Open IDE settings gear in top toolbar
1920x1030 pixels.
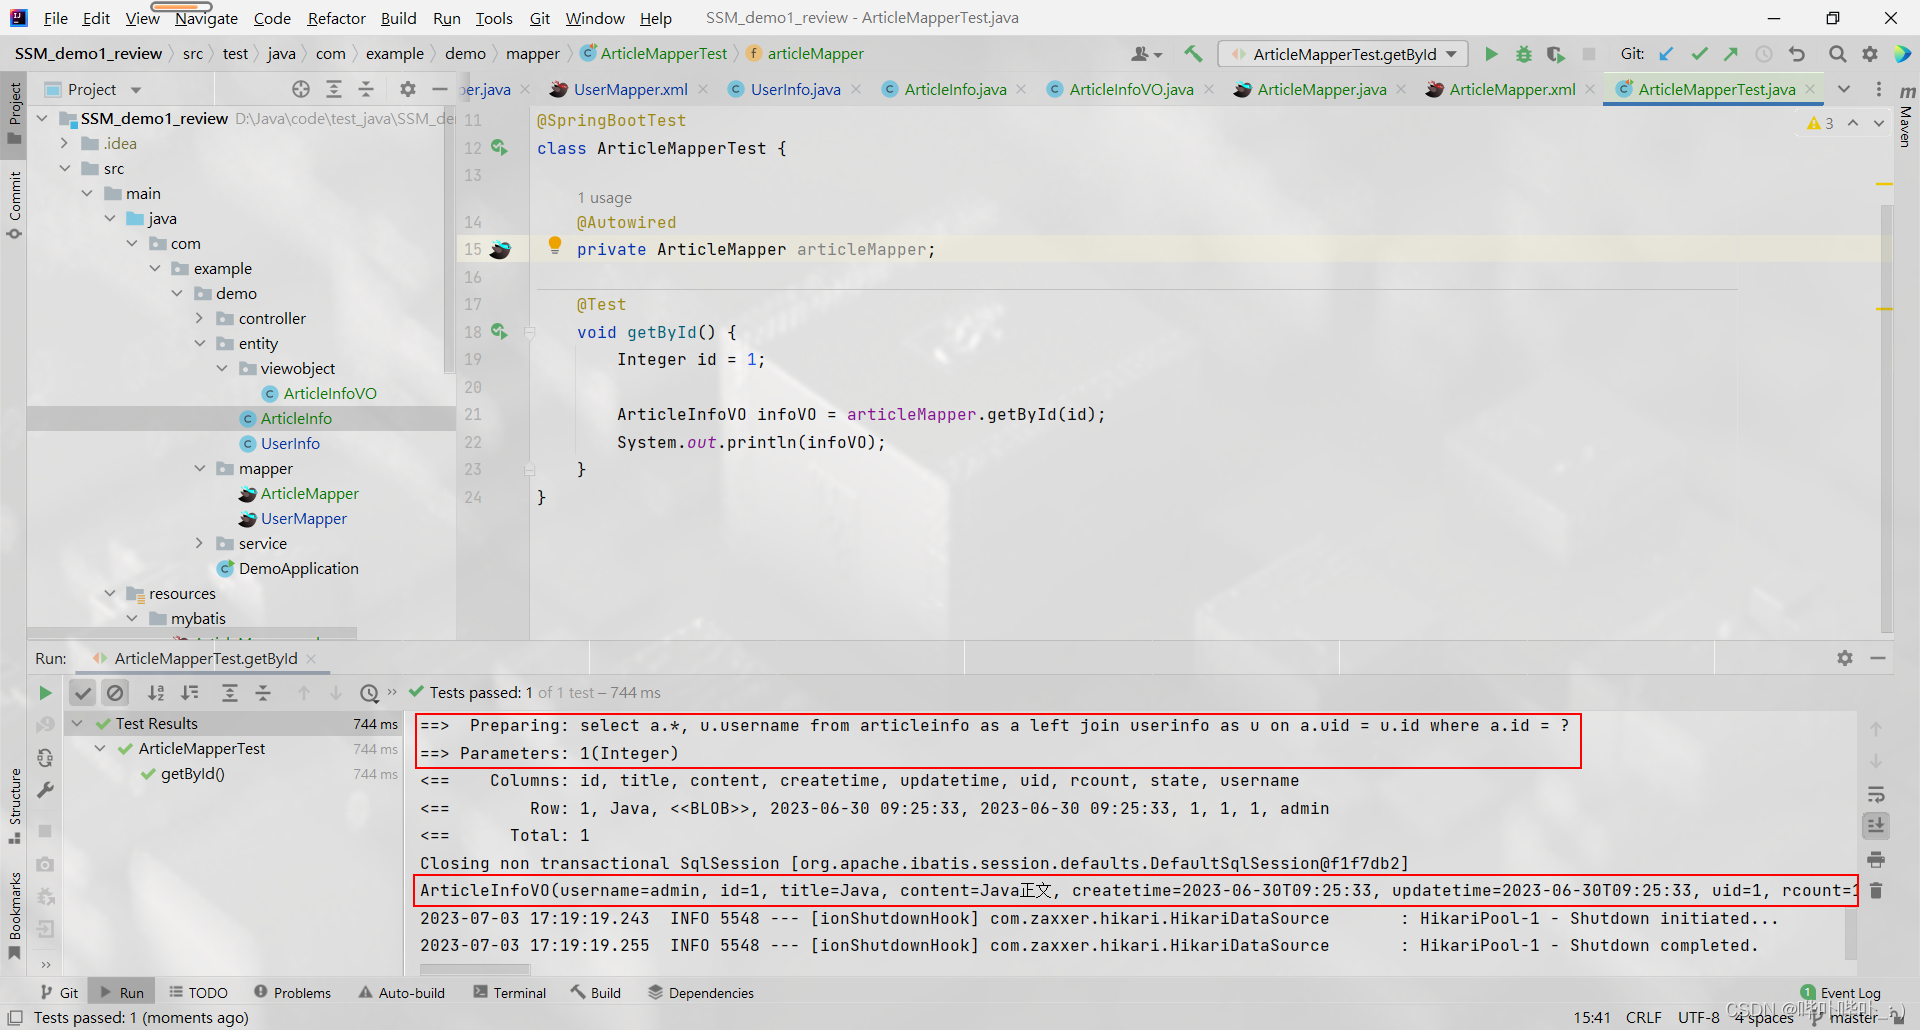tap(1869, 54)
